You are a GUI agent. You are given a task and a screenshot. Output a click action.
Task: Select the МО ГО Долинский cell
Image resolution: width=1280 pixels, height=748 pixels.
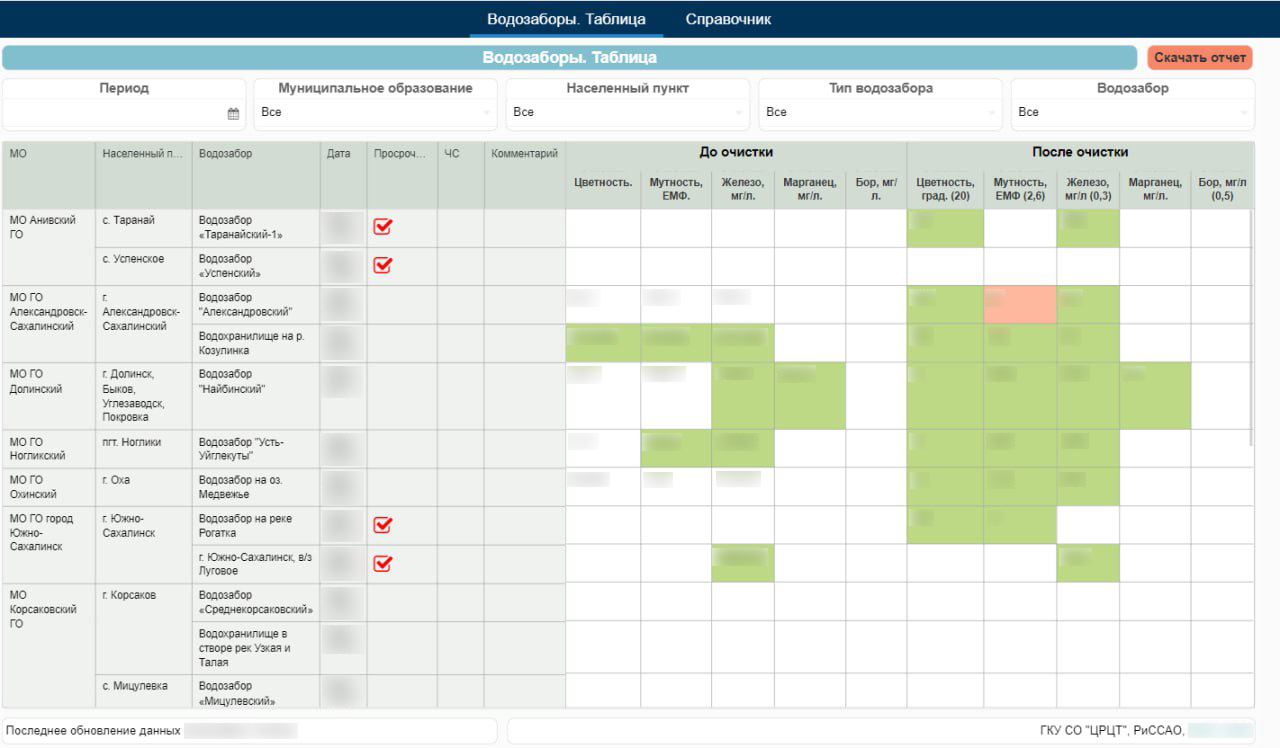point(49,396)
